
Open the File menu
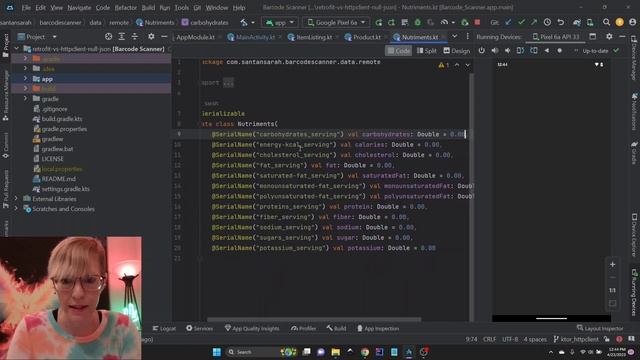click(26, 7)
